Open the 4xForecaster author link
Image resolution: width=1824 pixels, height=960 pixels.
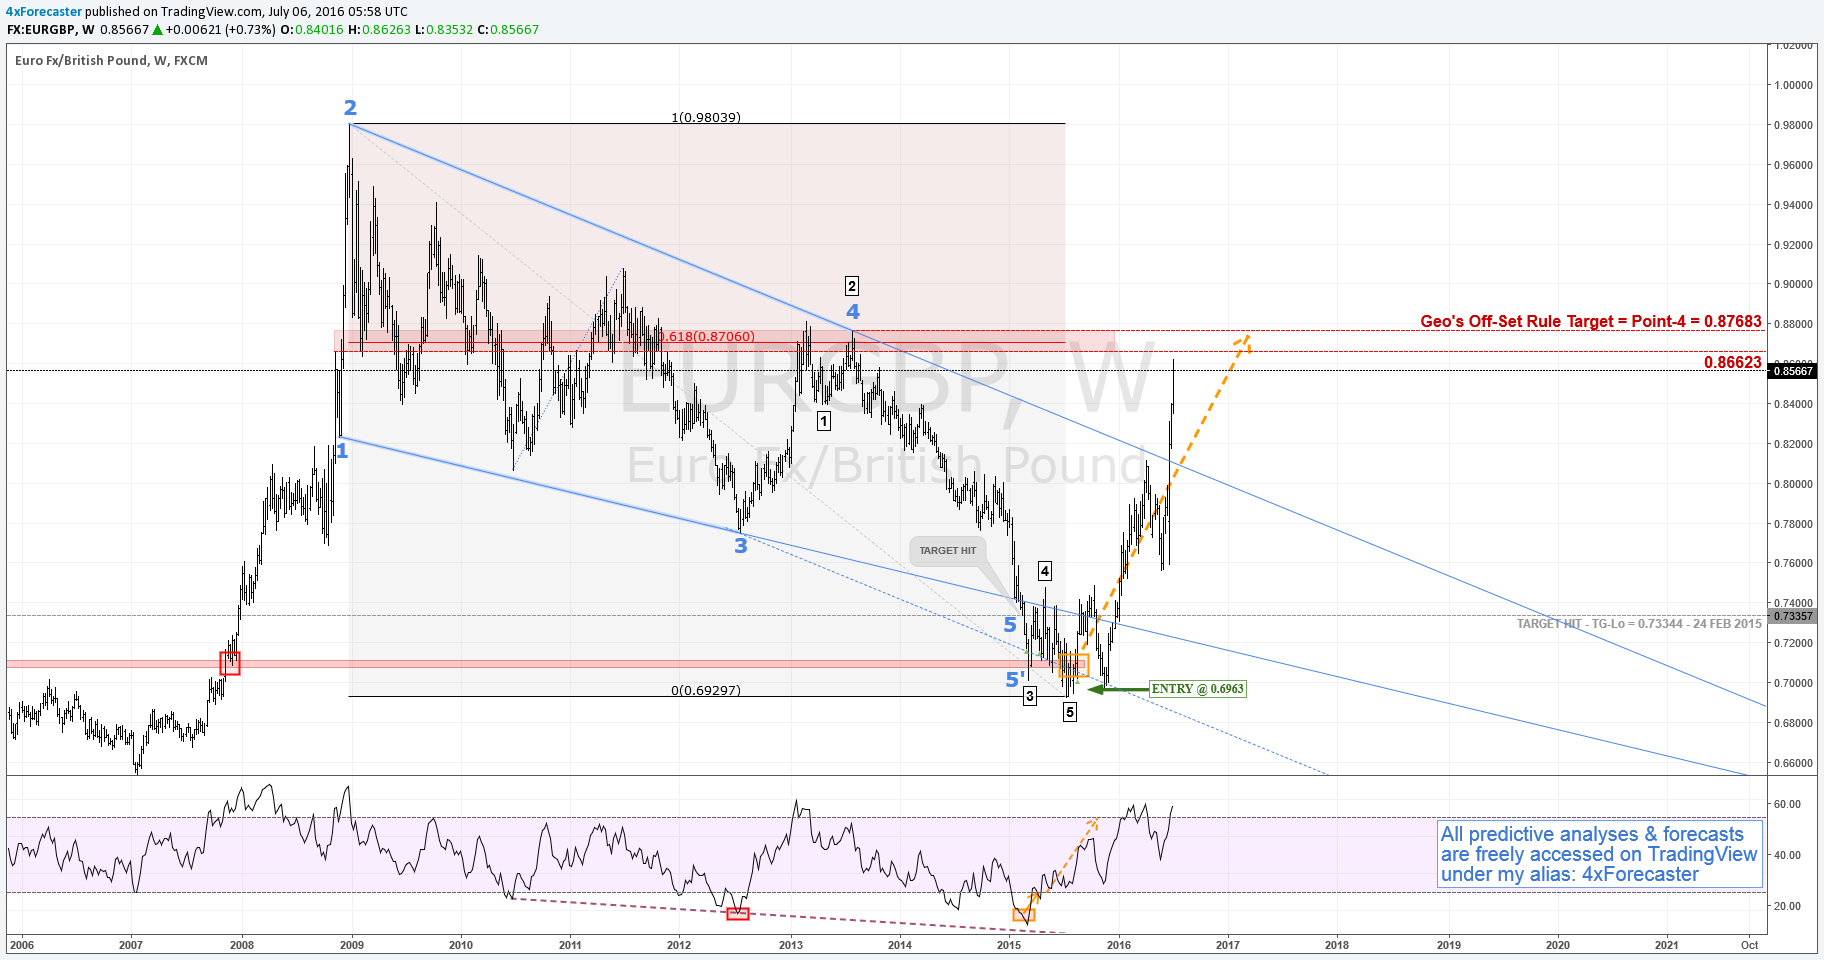(x=44, y=12)
